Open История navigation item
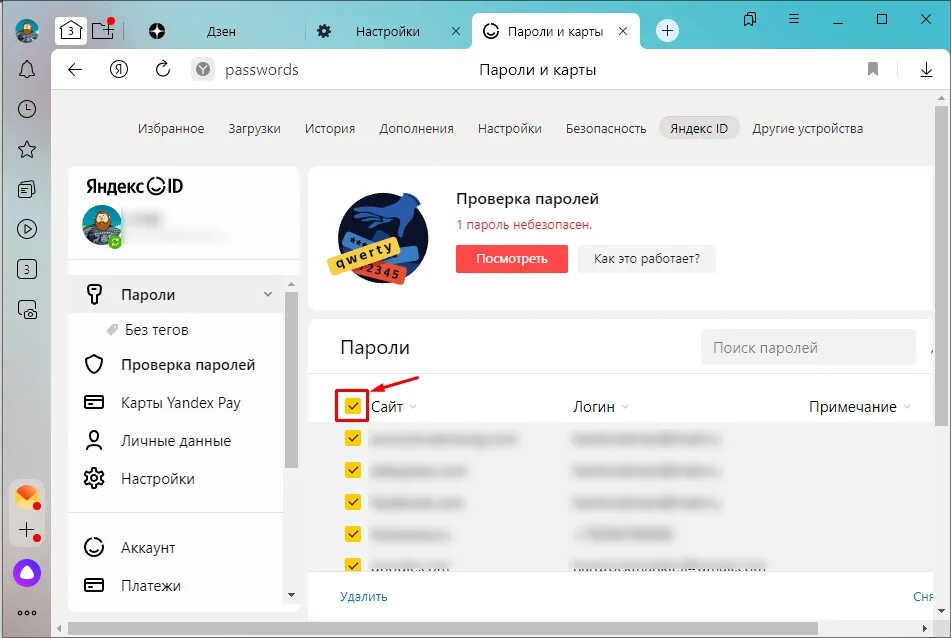 point(330,129)
